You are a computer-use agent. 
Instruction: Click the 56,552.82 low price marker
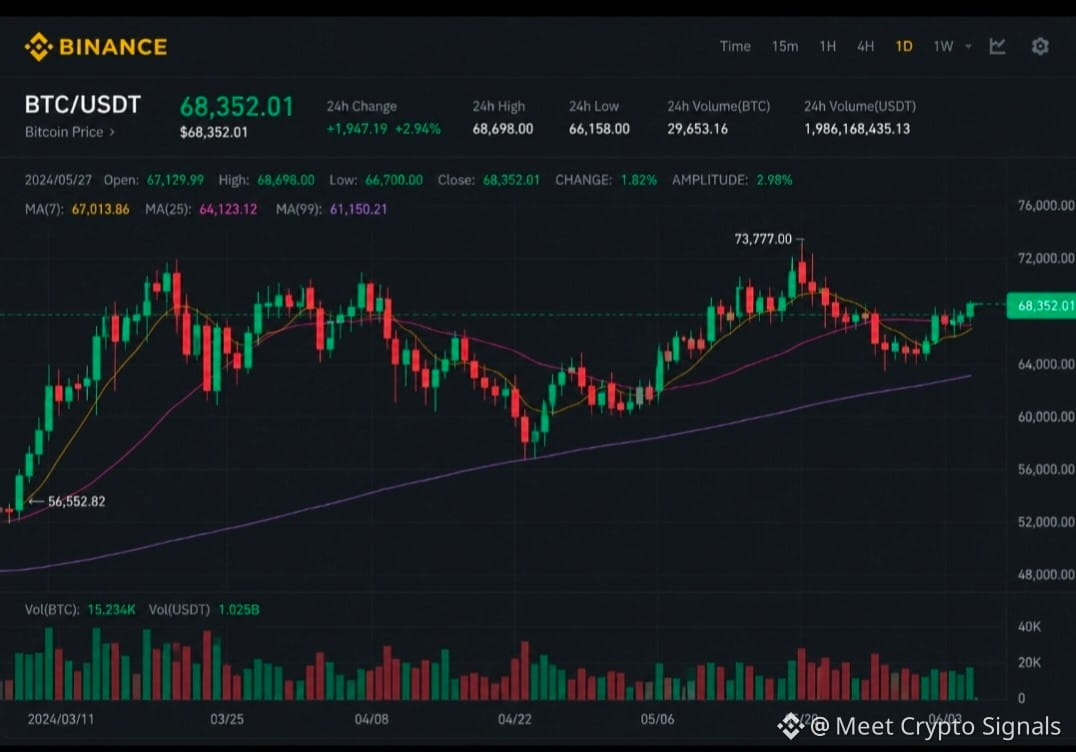77,502
